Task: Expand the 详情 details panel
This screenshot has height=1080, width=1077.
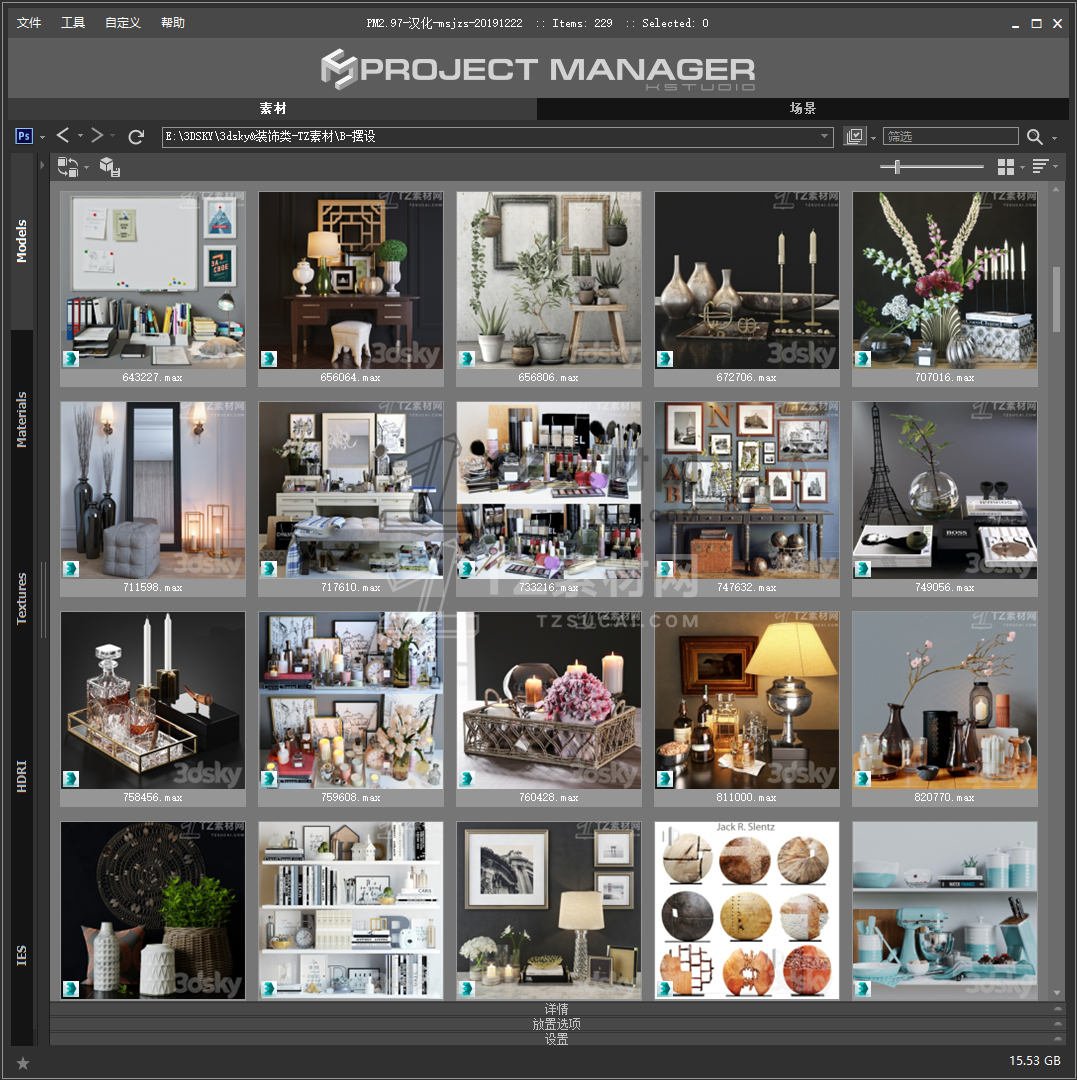Action: (556, 1009)
